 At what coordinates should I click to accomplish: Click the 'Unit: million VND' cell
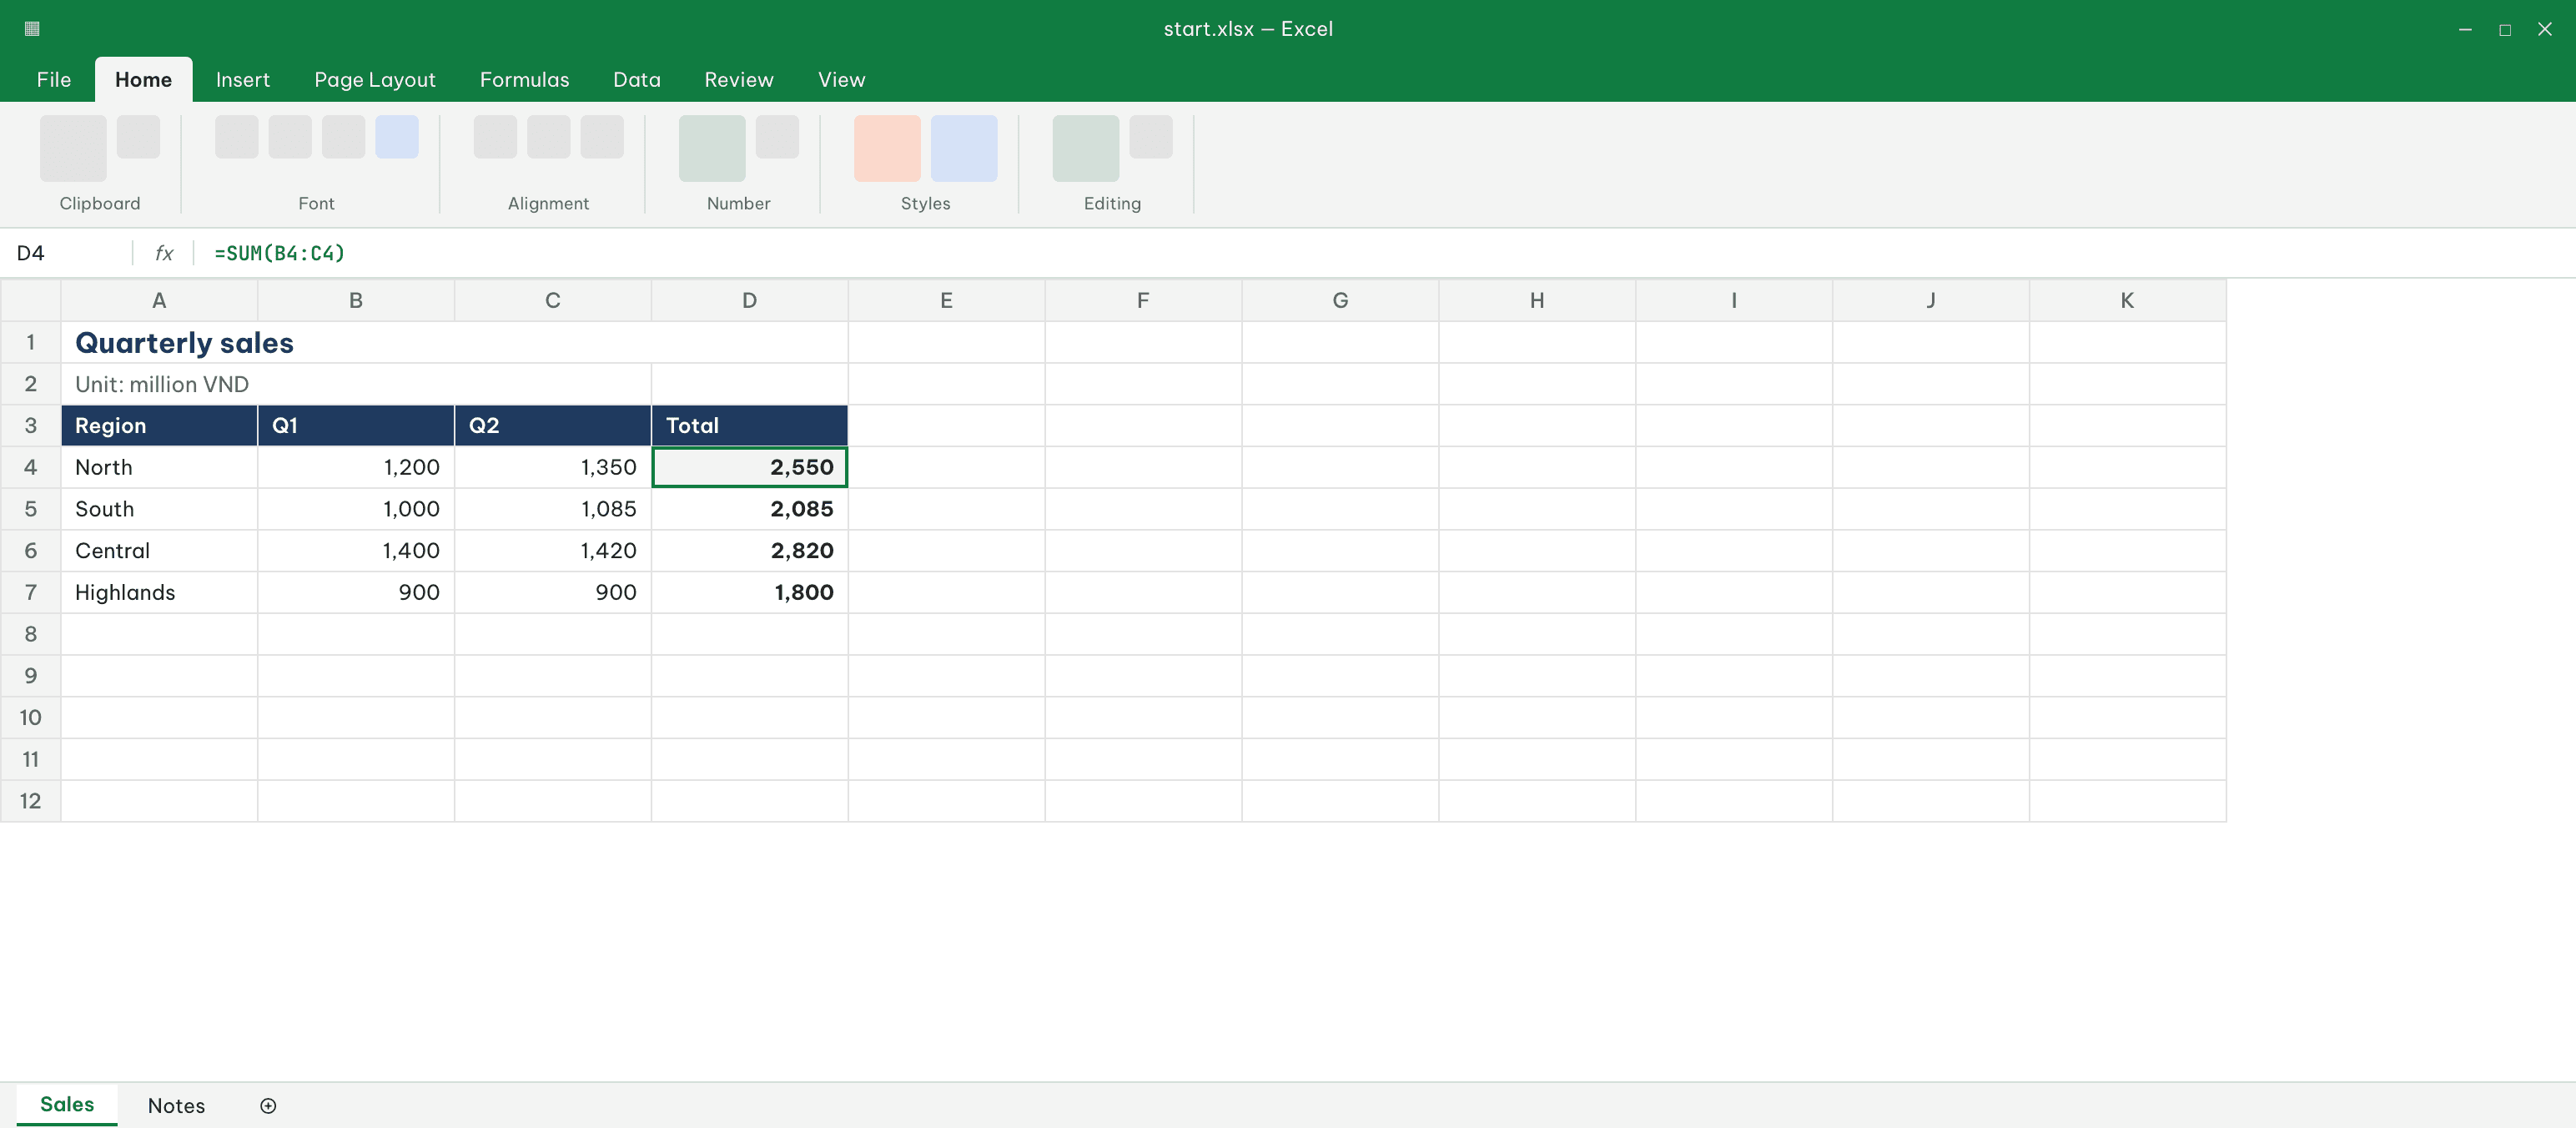[356, 384]
